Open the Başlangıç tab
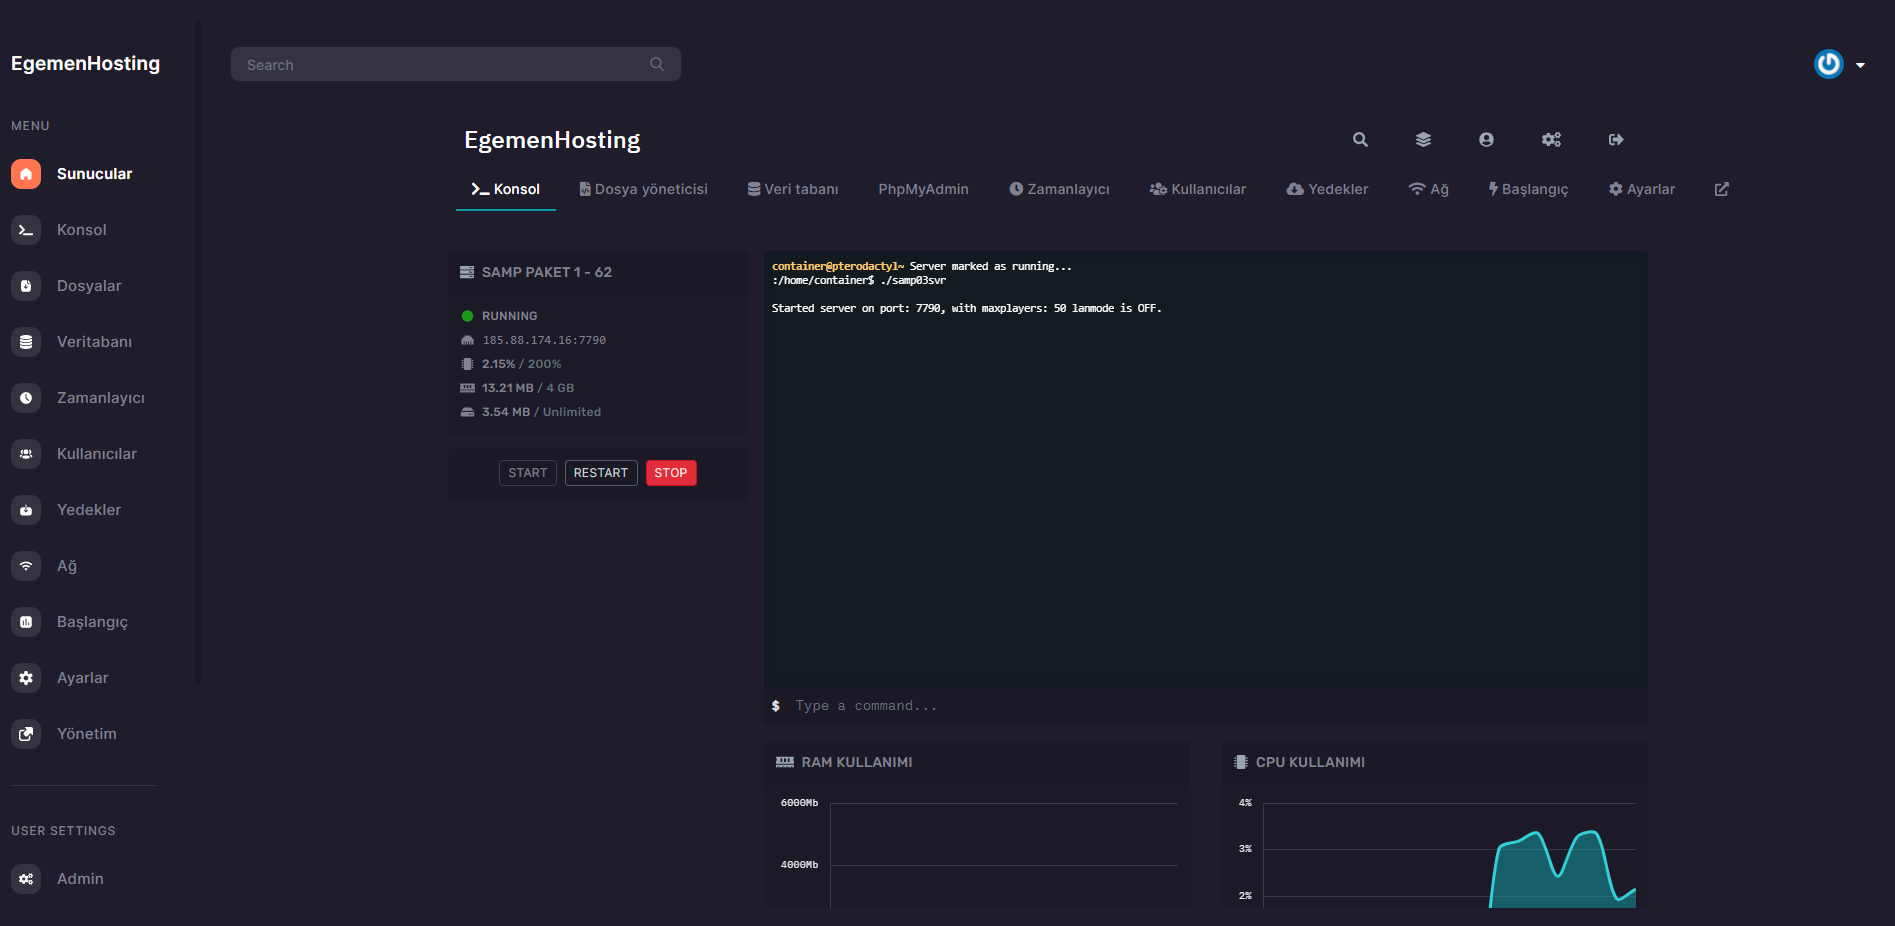Screen dimensions: 1895x926 1528,189
